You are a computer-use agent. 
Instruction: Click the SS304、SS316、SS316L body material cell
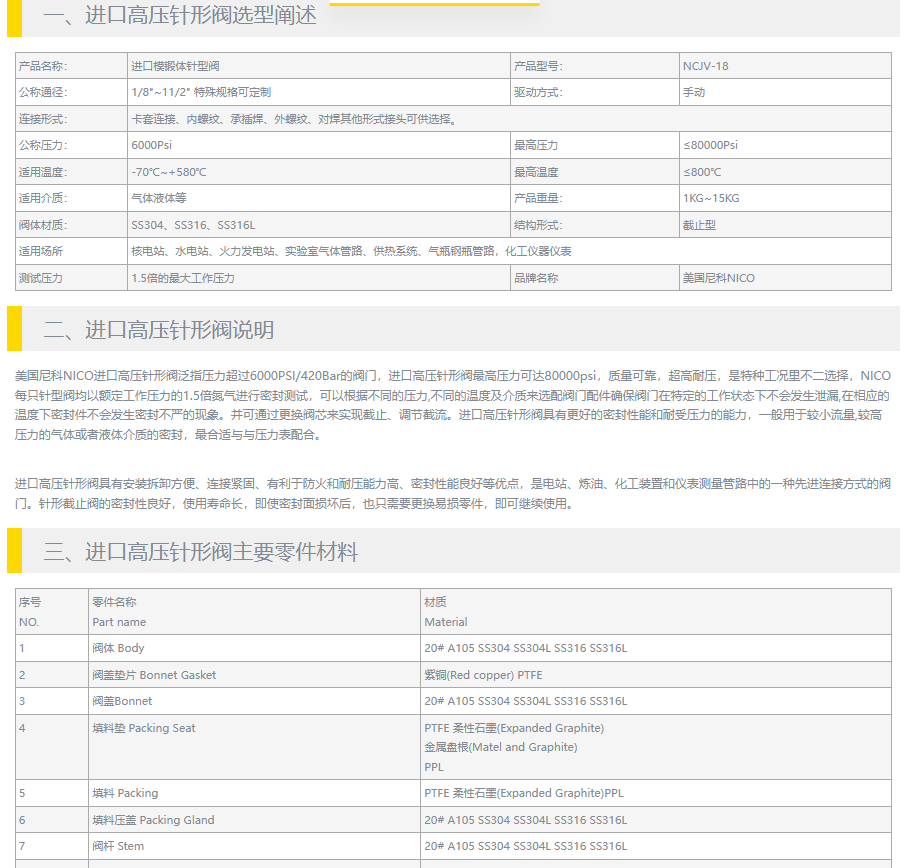[x=193, y=225]
